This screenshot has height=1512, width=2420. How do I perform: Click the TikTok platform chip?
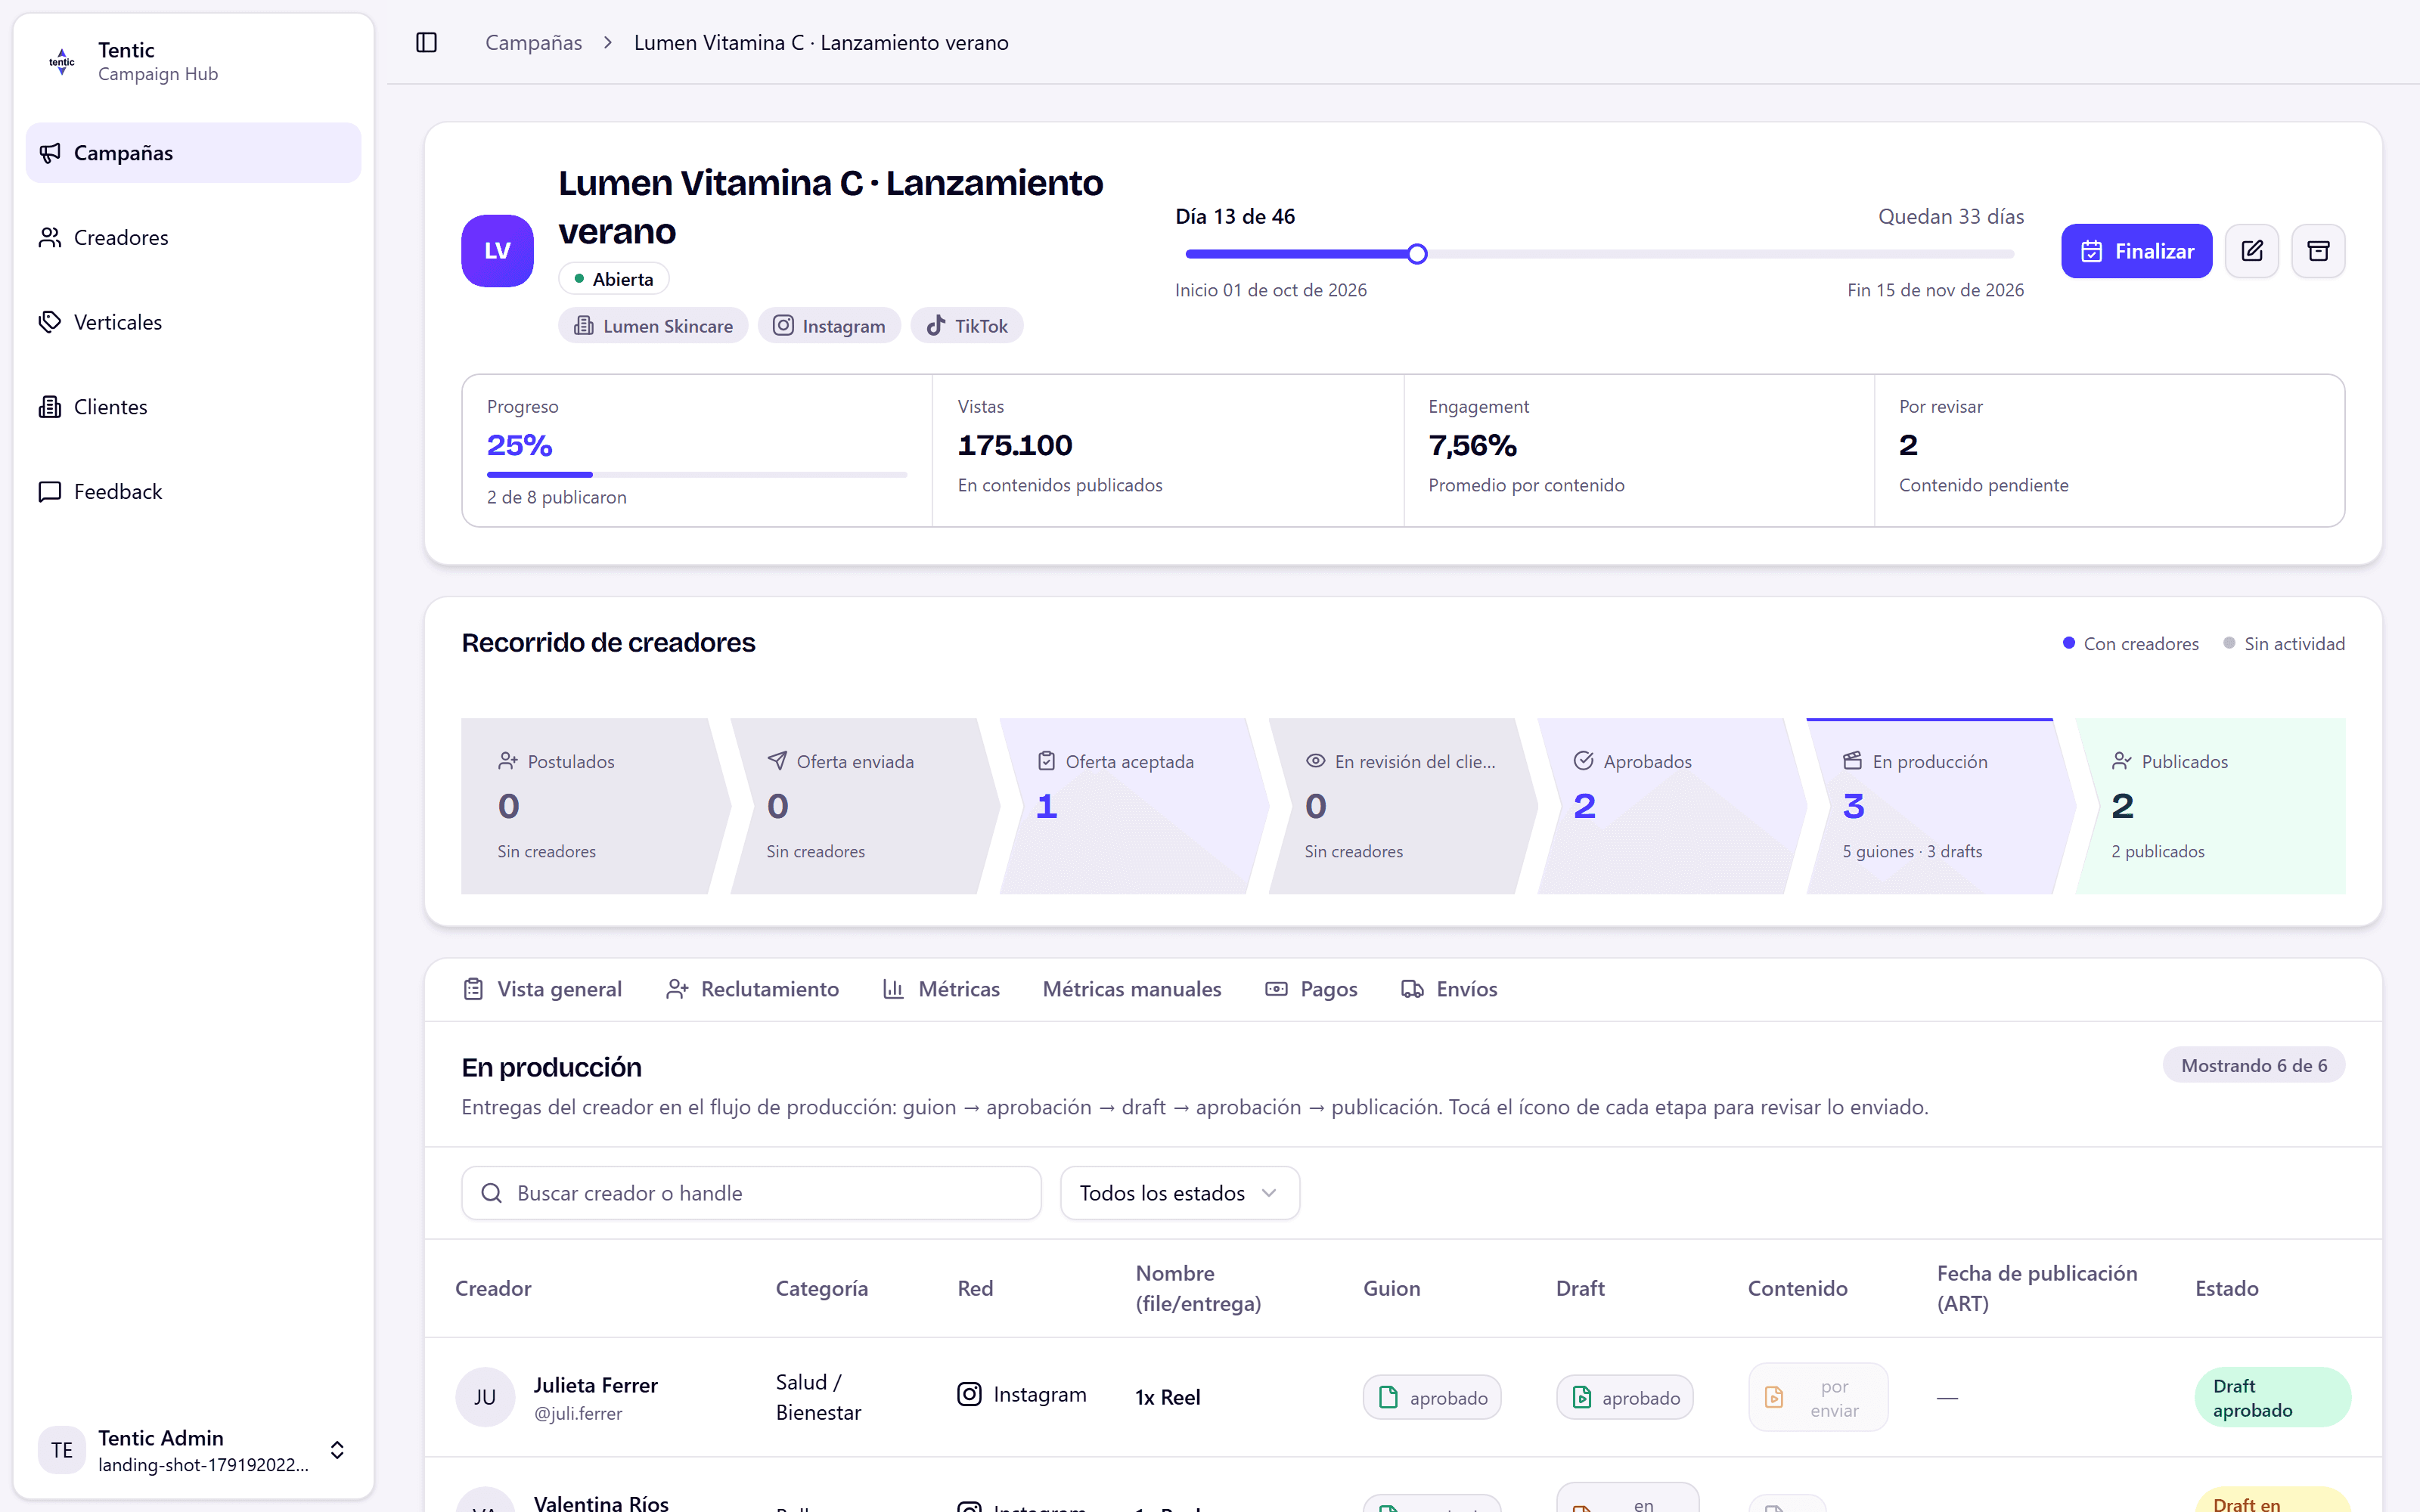pyautogui.click(x=966, y=326)
